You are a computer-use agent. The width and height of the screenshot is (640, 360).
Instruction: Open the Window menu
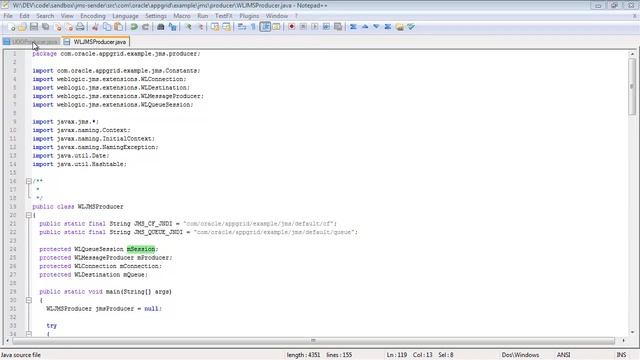click(277, 16)
